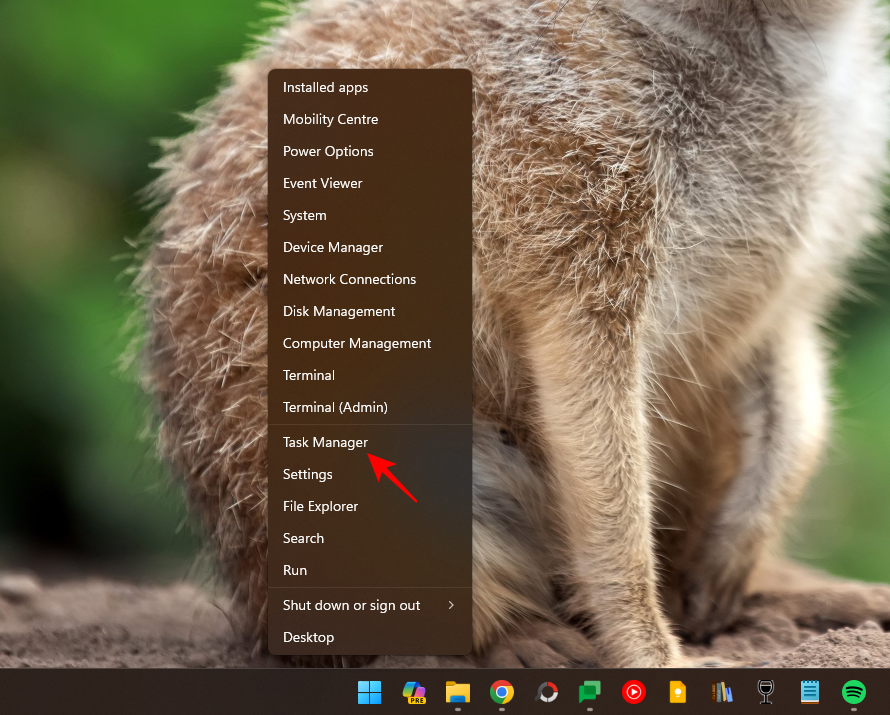
Task: Open Power Options
Action: coord(328,151)
